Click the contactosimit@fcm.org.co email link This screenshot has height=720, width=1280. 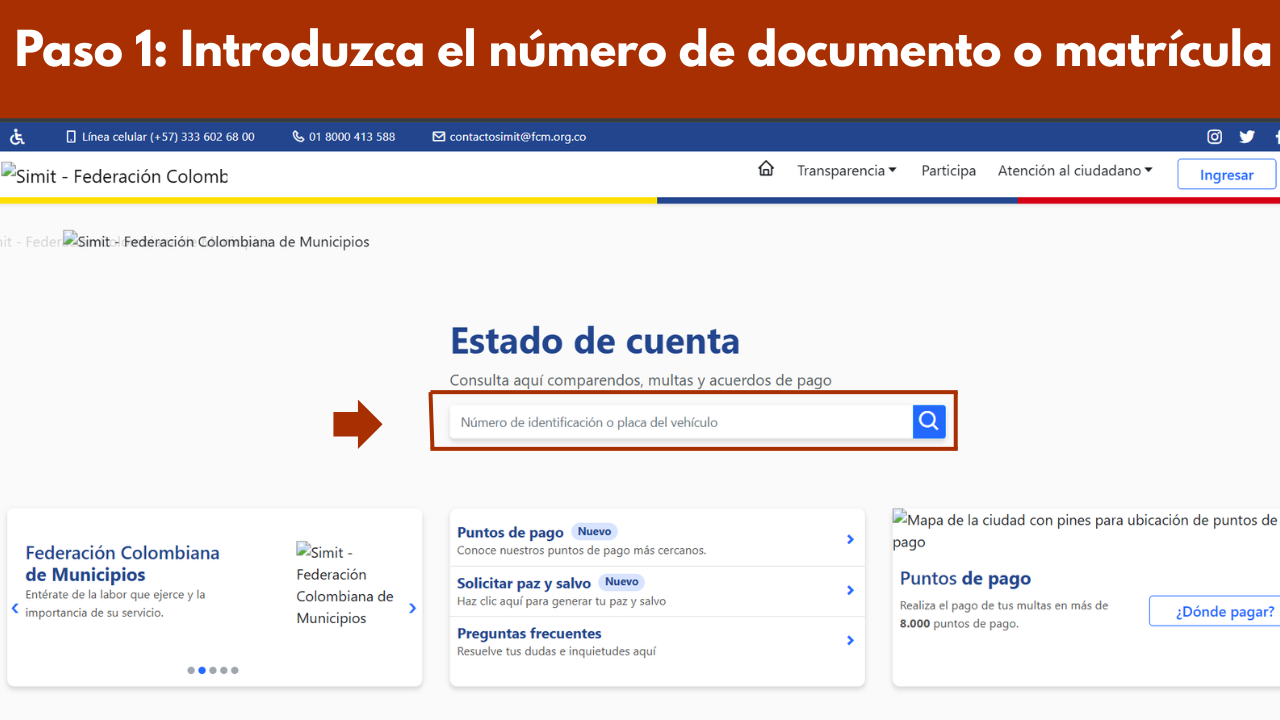pos(517,137)
